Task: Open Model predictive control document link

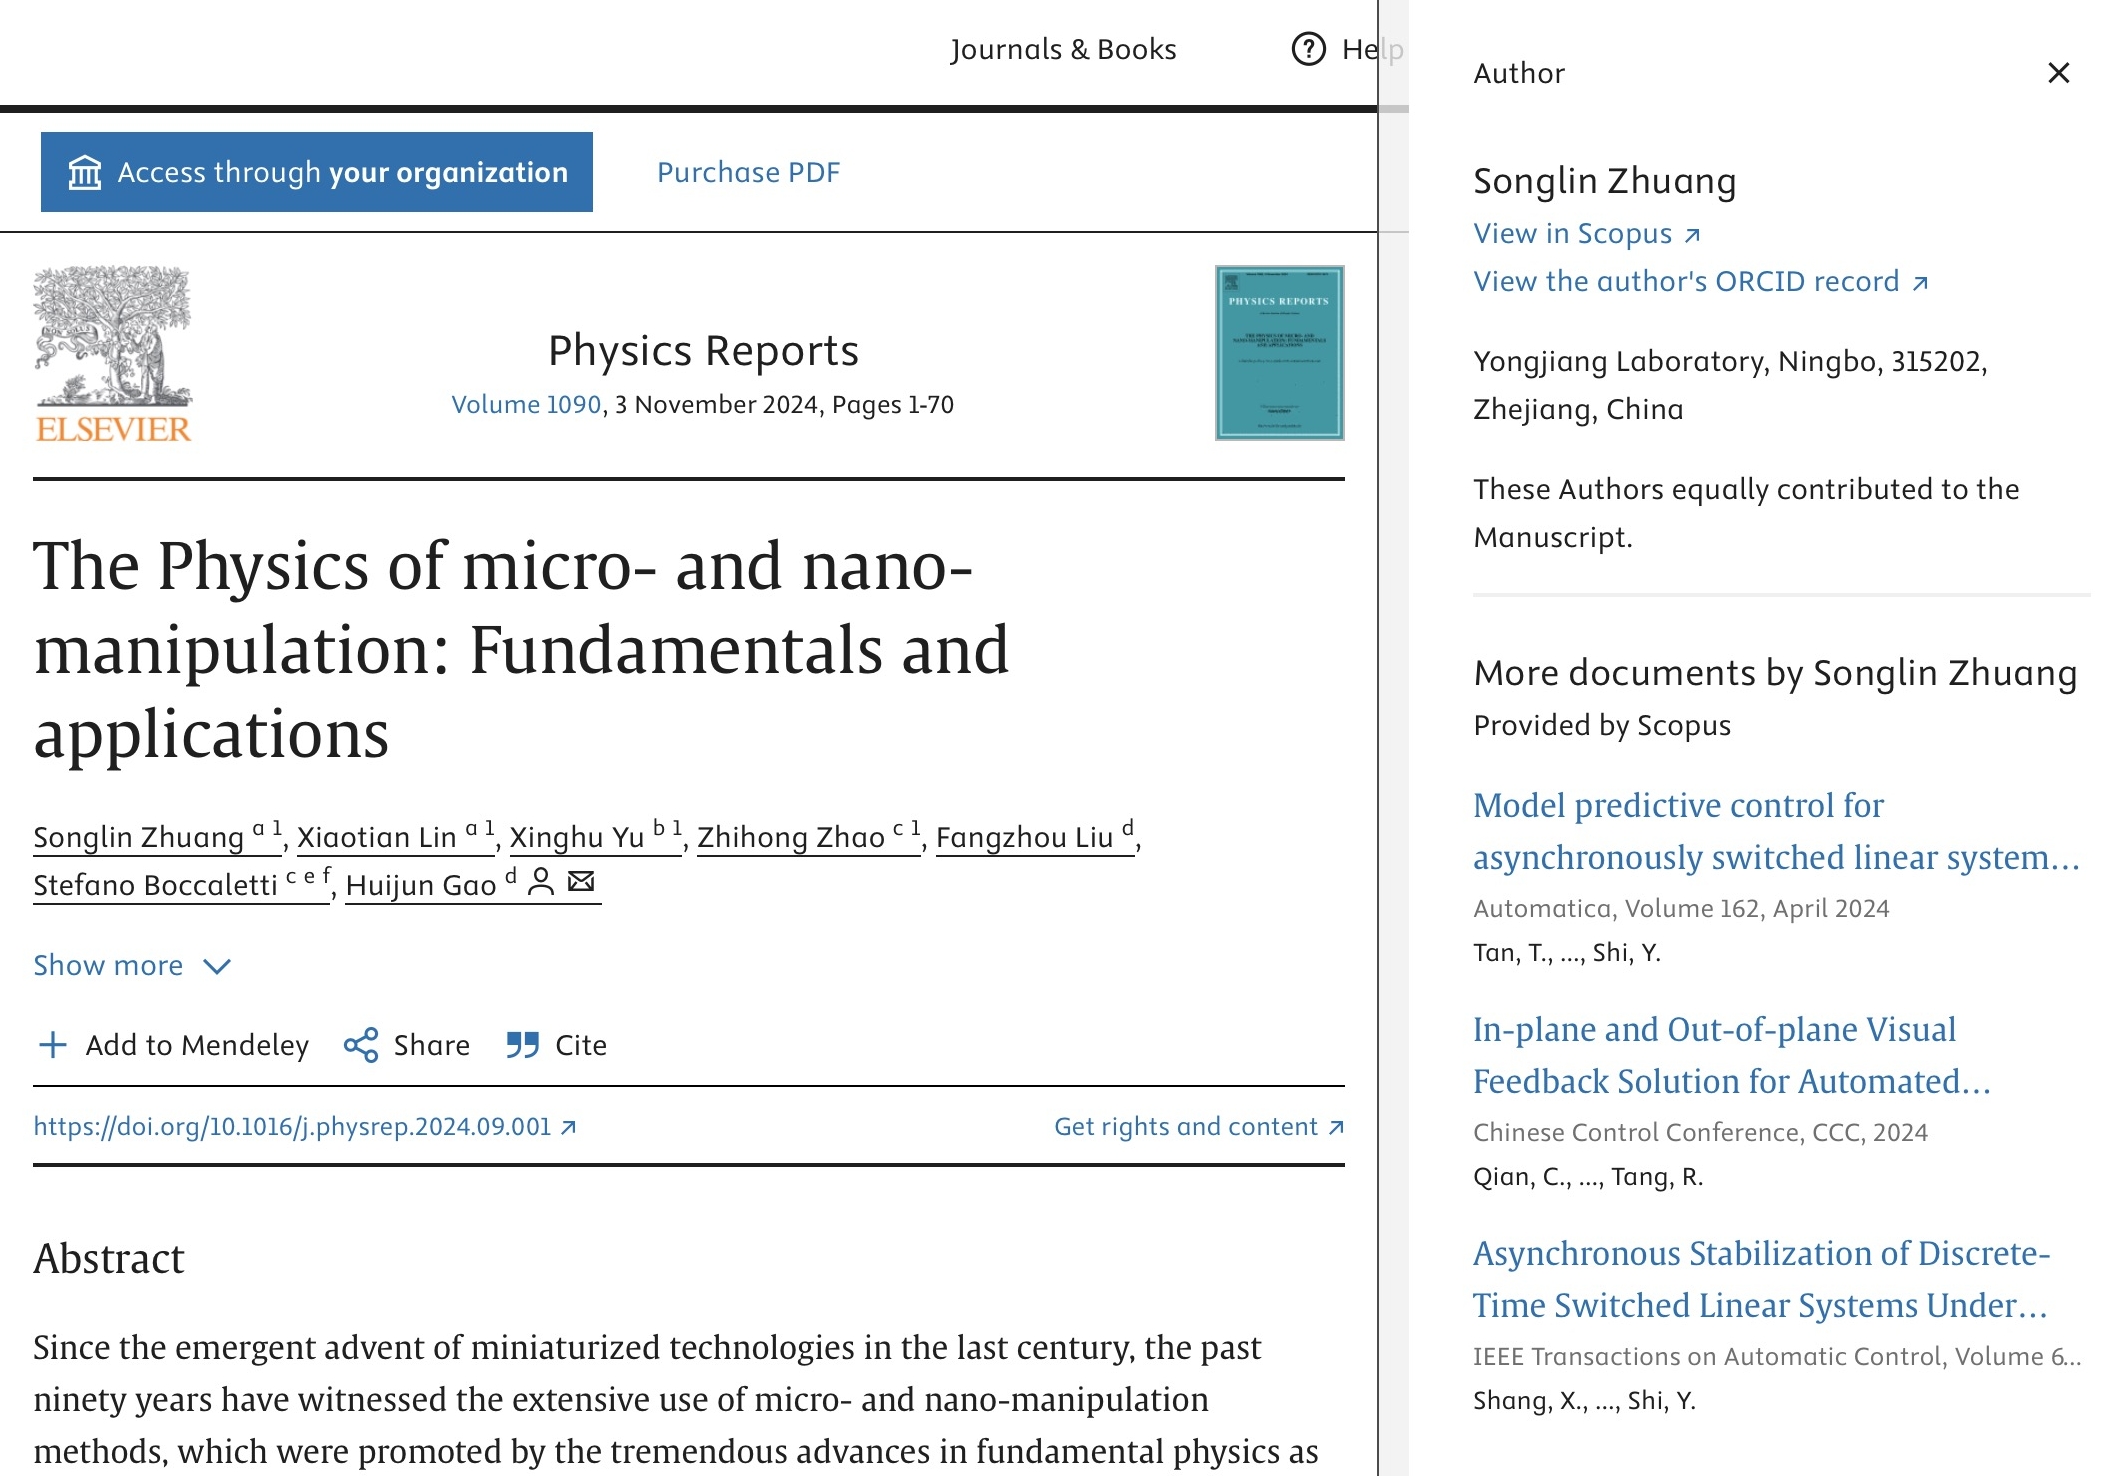Action: pyautogui.click(x=1776, y=831)
